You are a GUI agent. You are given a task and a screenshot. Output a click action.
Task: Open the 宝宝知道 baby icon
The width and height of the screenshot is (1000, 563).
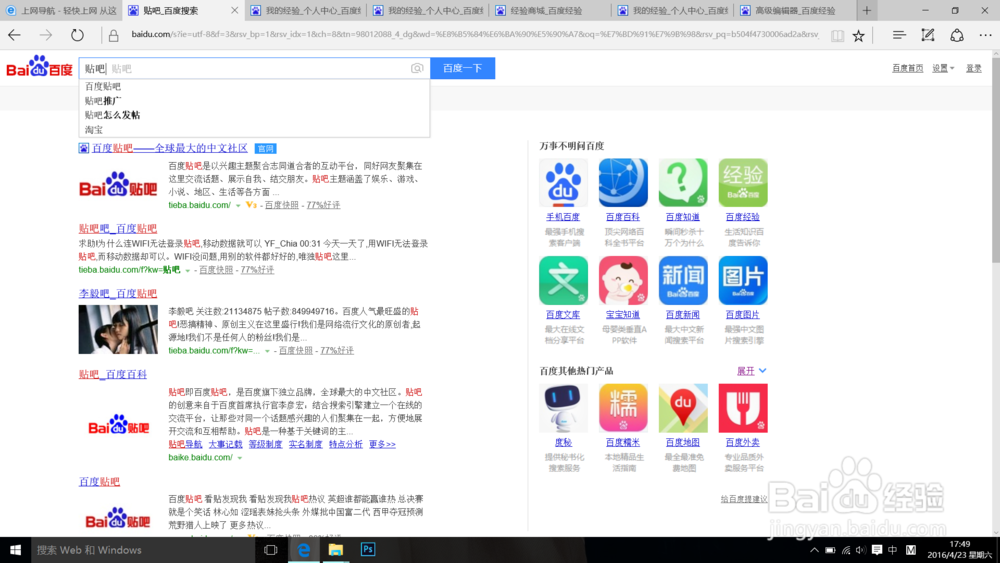[x=623, y=281]
